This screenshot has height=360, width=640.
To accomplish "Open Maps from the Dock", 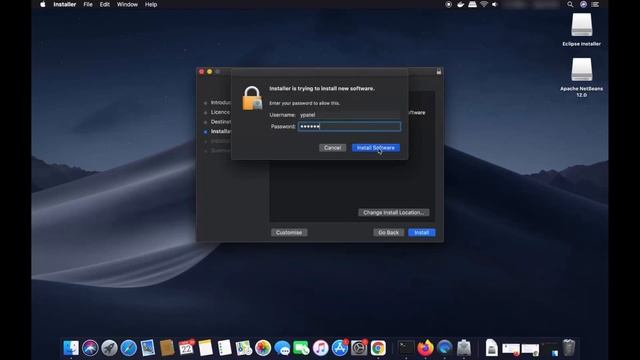I will click(244, 348).
